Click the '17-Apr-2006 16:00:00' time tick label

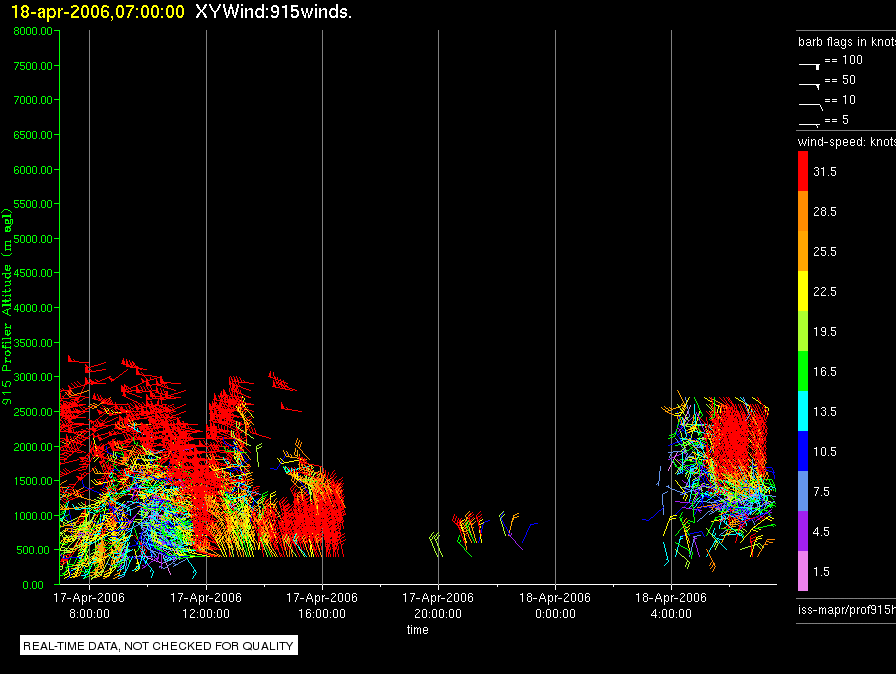(322, 605)
